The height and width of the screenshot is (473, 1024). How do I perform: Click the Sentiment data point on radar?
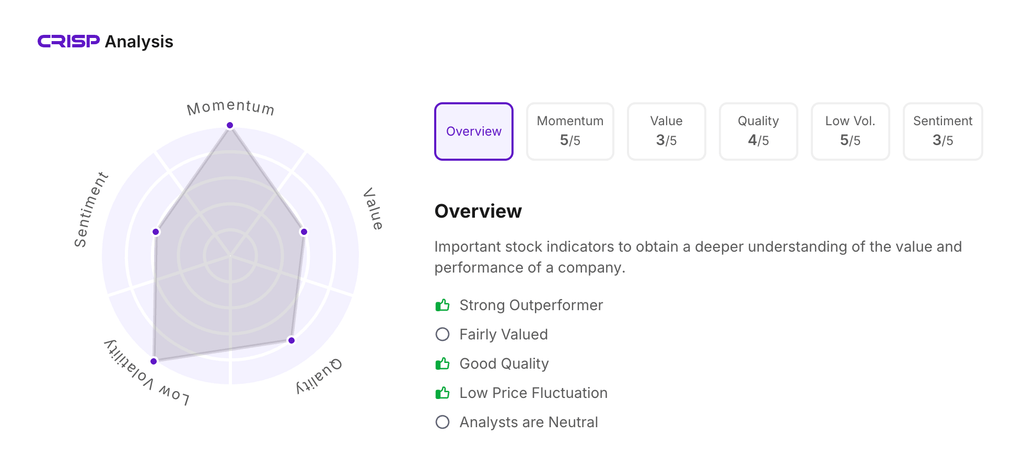click(156, 232)
